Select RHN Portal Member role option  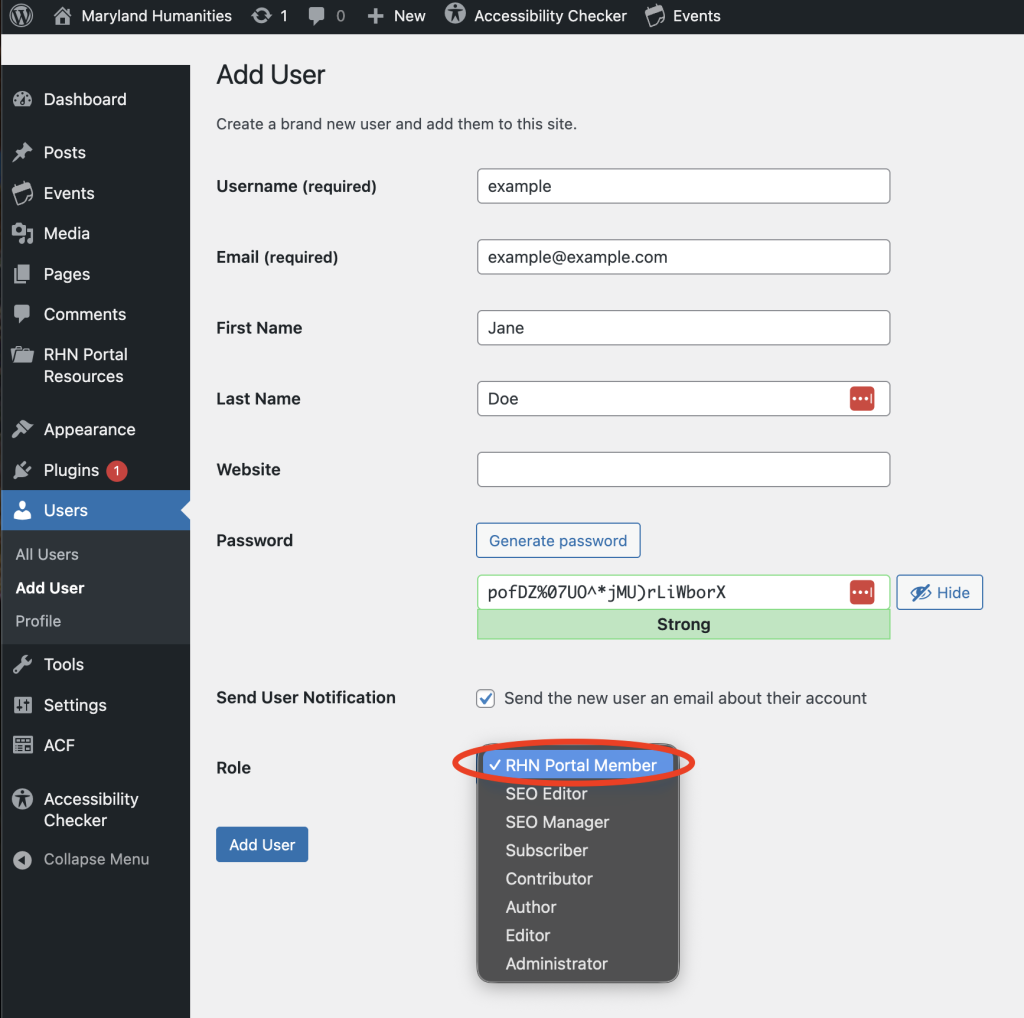pos(578,765)
